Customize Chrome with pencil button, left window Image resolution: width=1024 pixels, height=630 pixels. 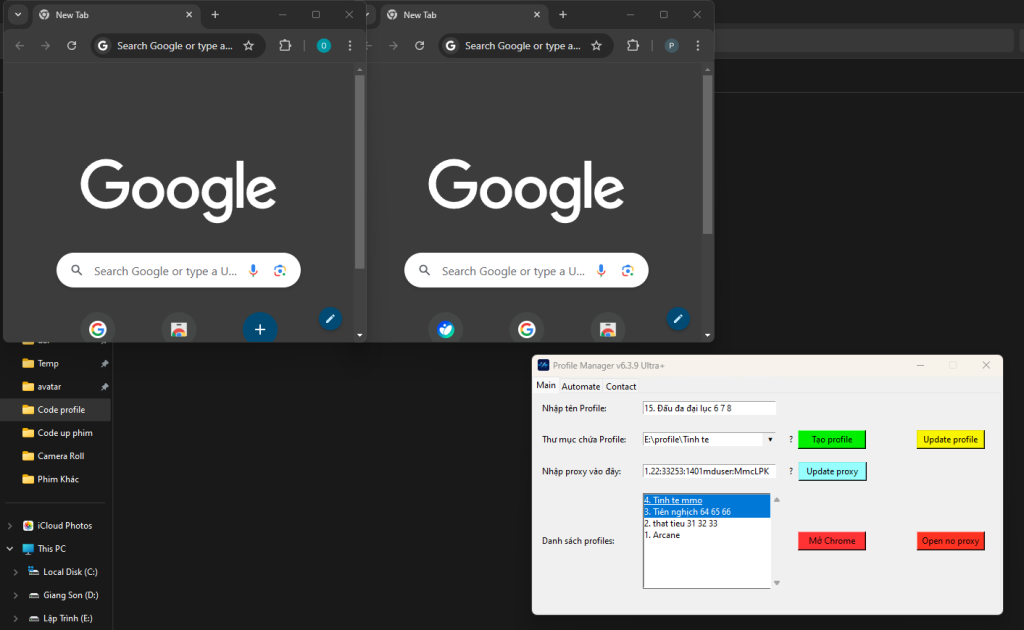tap(330, 319)
